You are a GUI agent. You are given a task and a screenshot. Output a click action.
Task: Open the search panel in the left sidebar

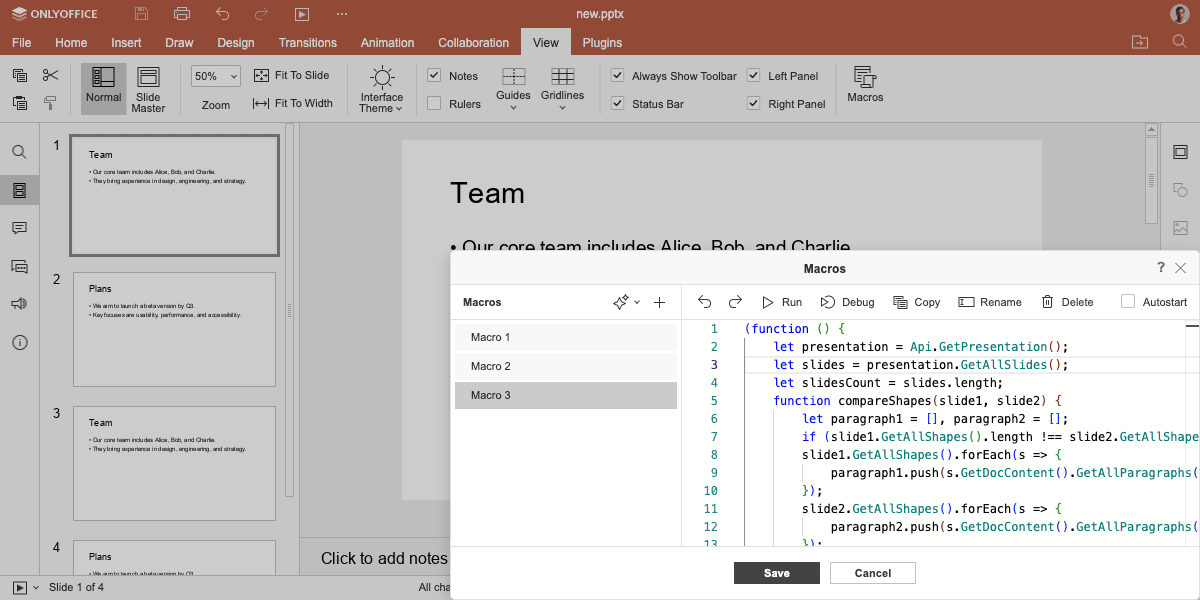[x=20, y=152]
